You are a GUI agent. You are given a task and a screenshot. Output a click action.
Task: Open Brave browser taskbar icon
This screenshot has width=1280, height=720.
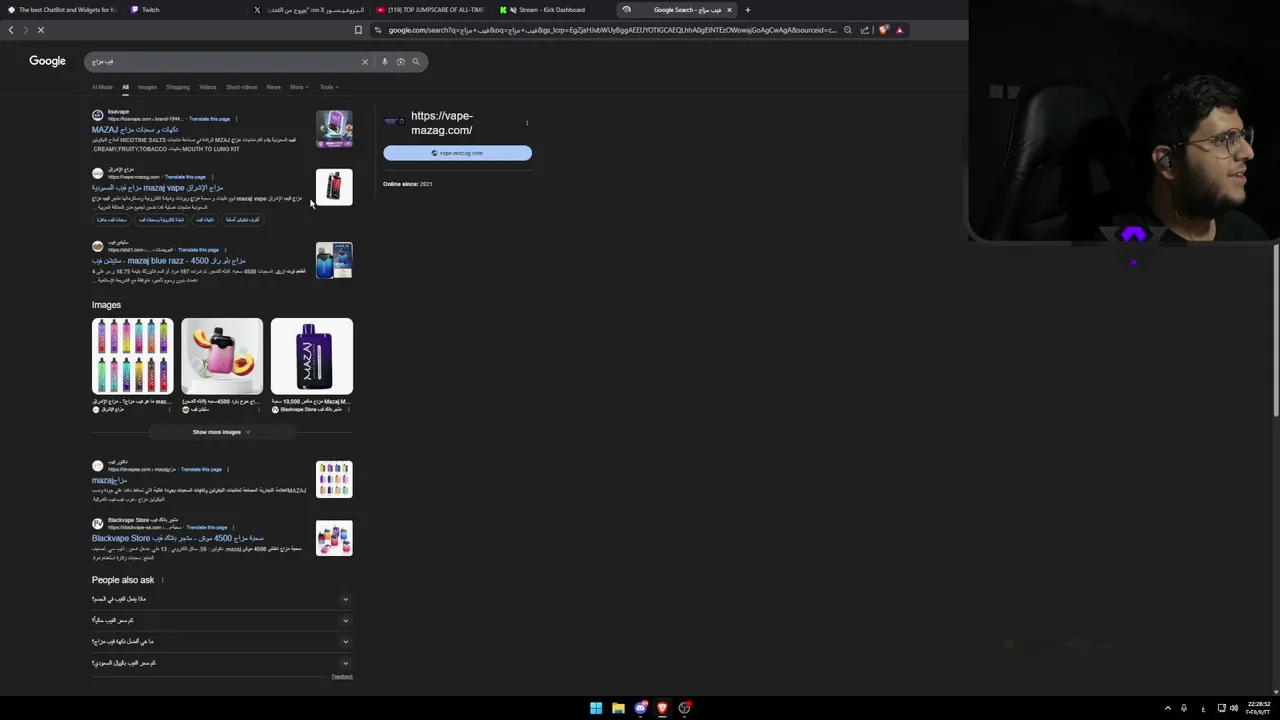click(x=662, y=708)
